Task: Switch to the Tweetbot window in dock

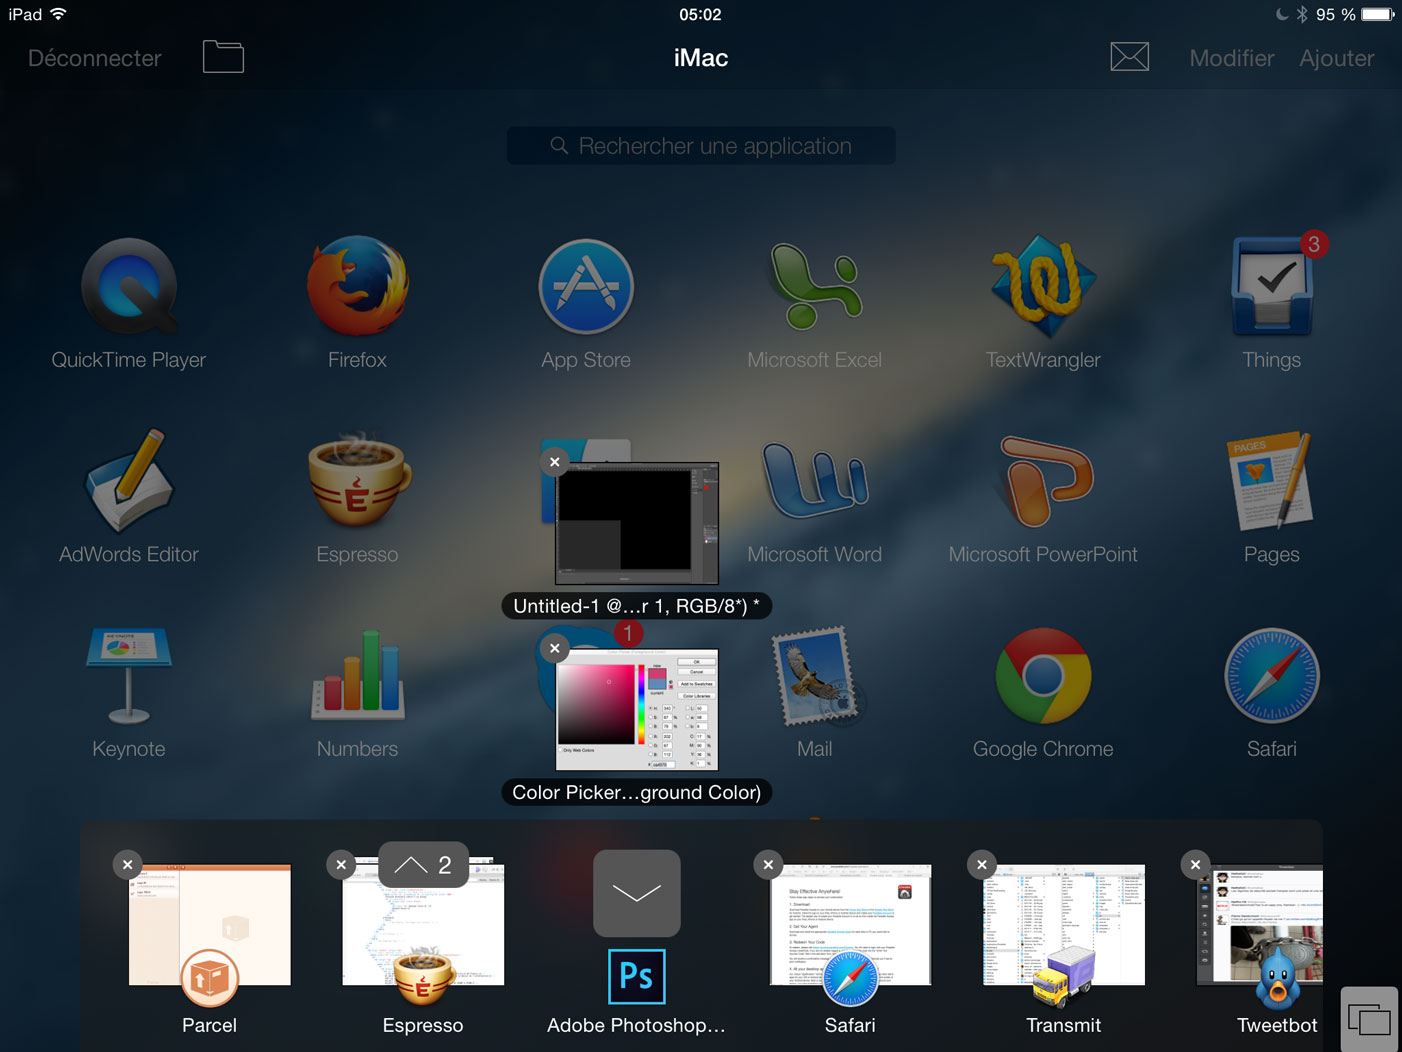Action: click(x=1260, y=925)
